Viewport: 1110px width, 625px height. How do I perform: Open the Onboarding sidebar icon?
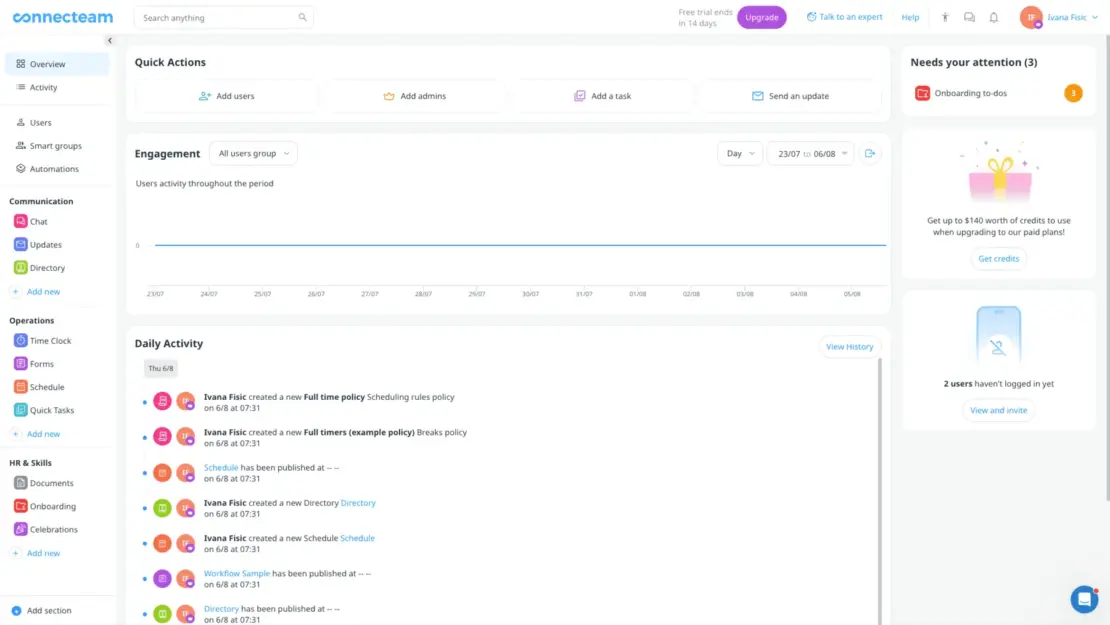(x=21, y=506)
